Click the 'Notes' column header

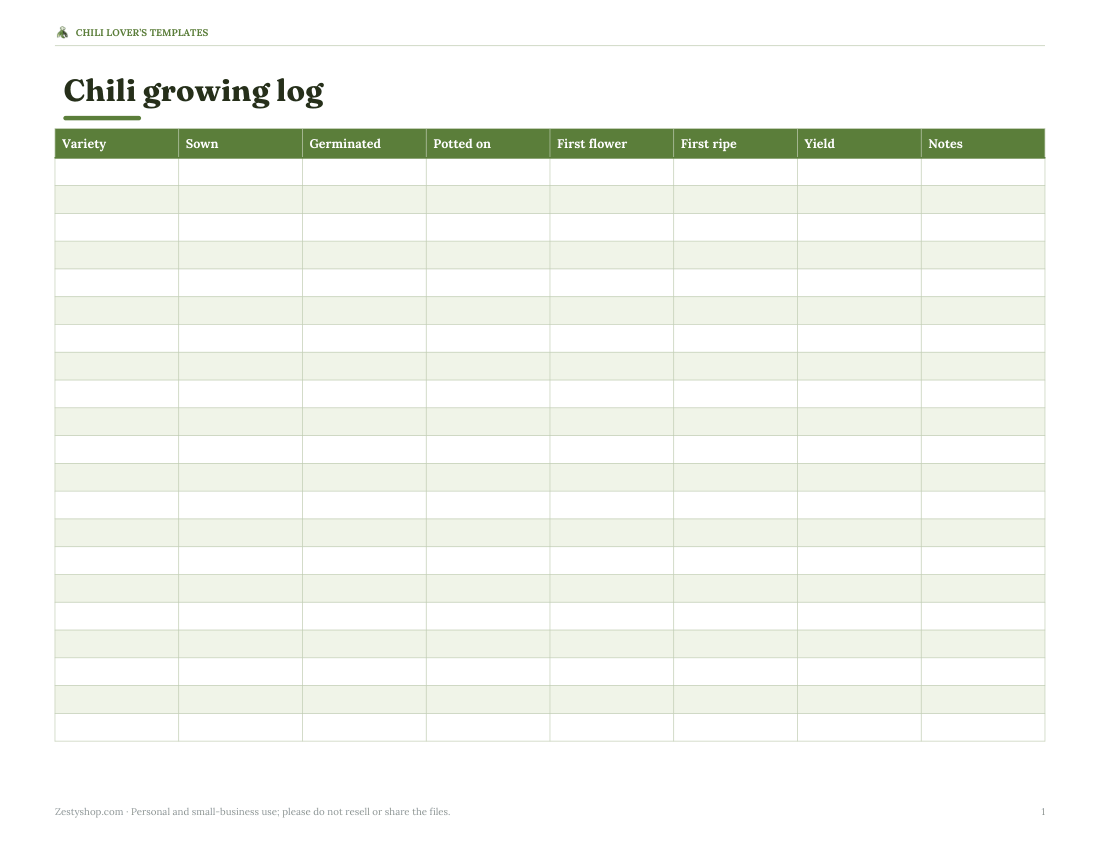tap(983, 144)
